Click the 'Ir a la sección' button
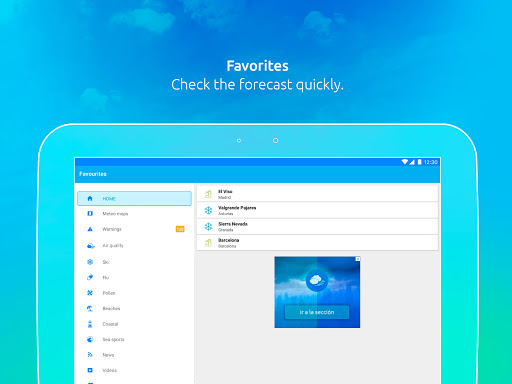512x384 pixels. [317, 312]
